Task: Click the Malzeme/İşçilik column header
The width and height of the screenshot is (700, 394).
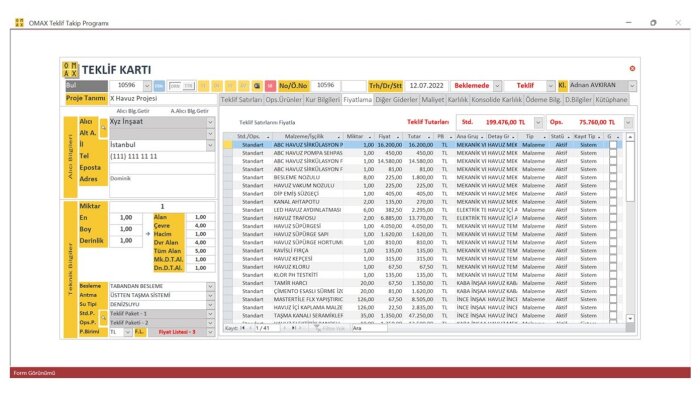Action: click(308, 137)
